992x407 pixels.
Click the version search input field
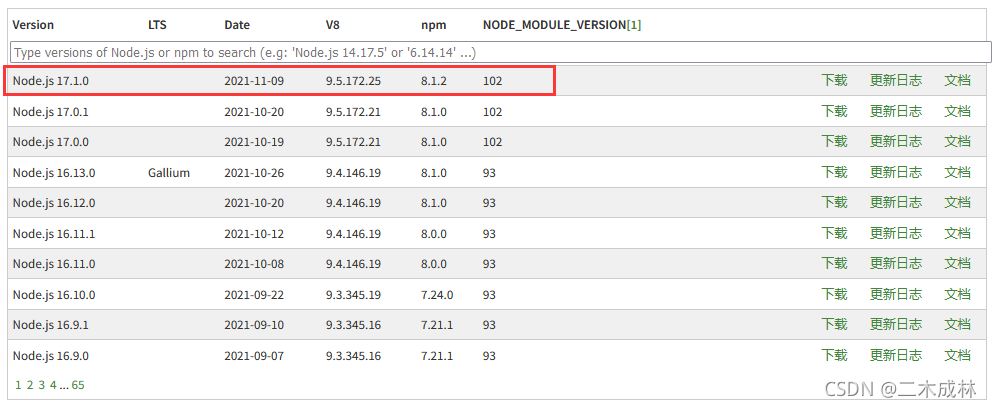500,52
